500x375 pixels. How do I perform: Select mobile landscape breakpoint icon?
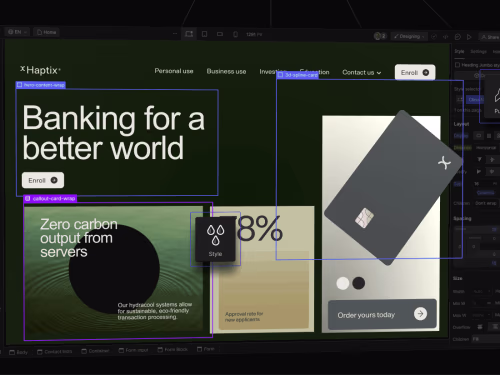220,34
